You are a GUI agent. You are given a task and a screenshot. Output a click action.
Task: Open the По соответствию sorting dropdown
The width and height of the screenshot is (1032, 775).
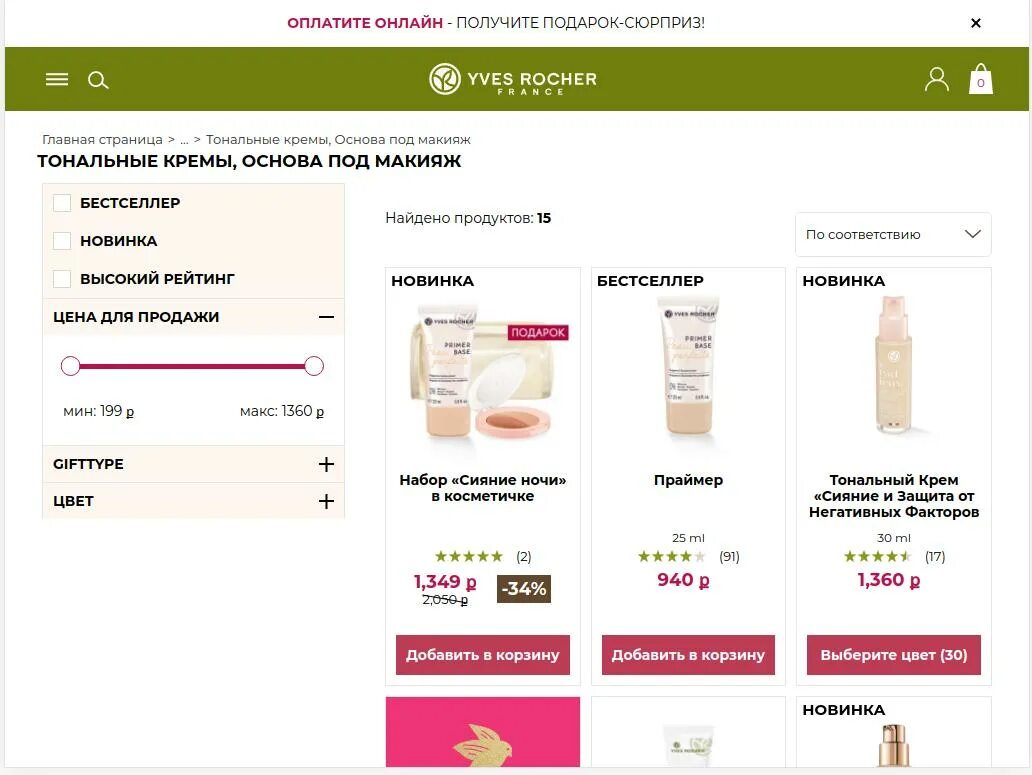[893, 234]
